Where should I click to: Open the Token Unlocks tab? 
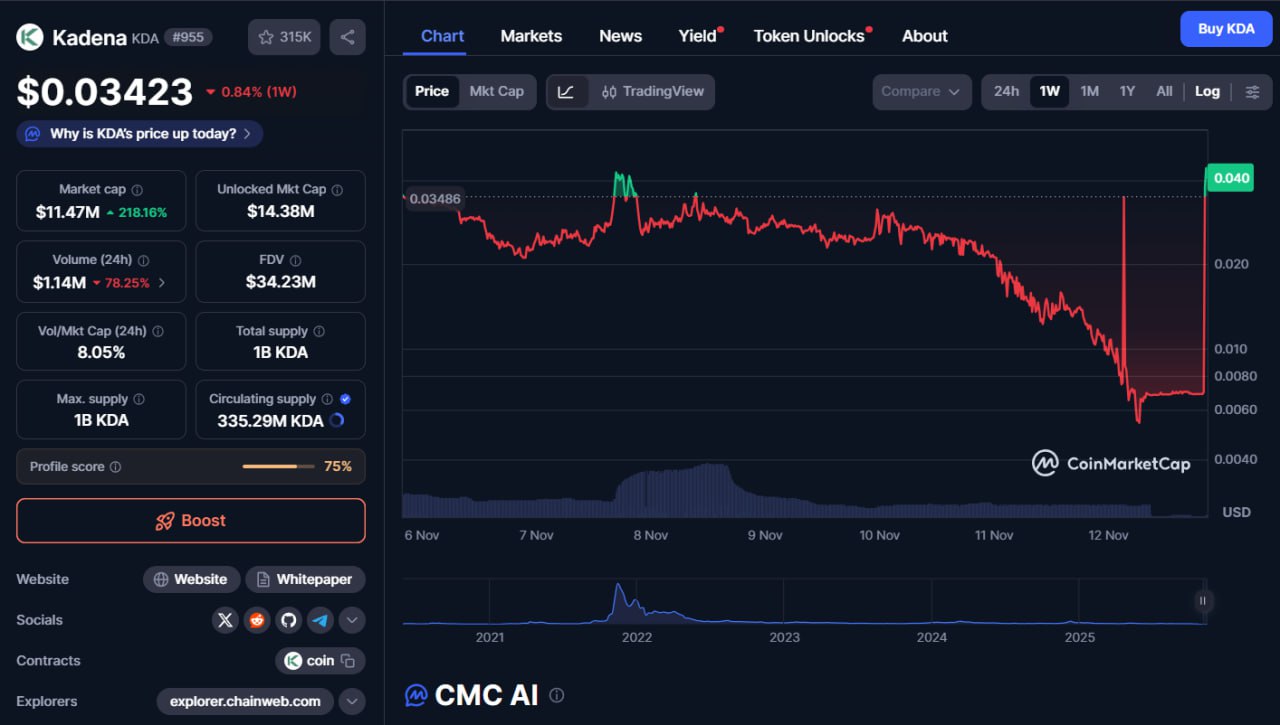(809, 36)
